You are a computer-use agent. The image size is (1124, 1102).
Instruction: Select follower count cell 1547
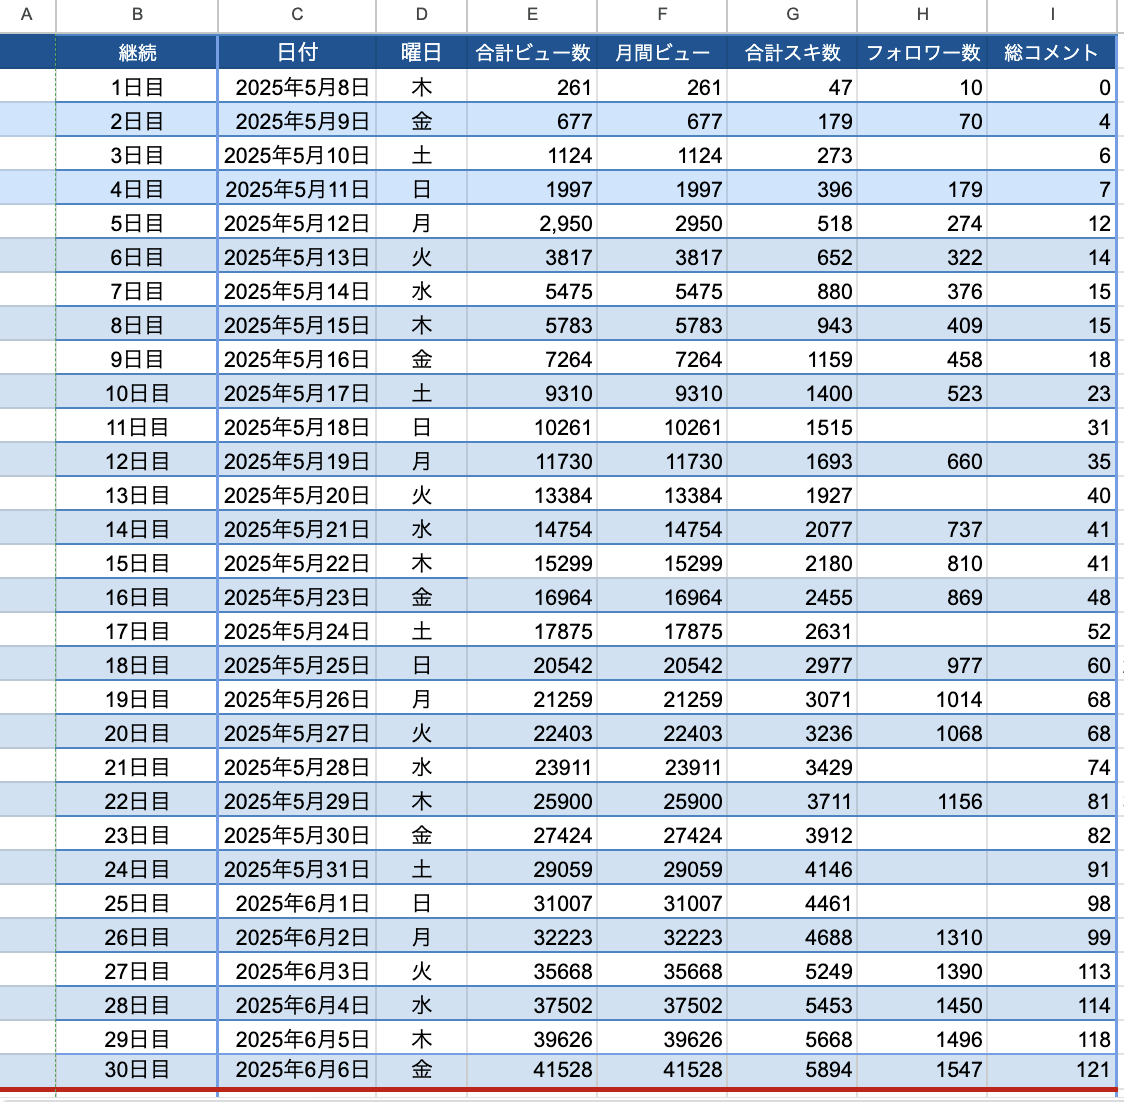pyautogui.click(x=922, y=1070)
